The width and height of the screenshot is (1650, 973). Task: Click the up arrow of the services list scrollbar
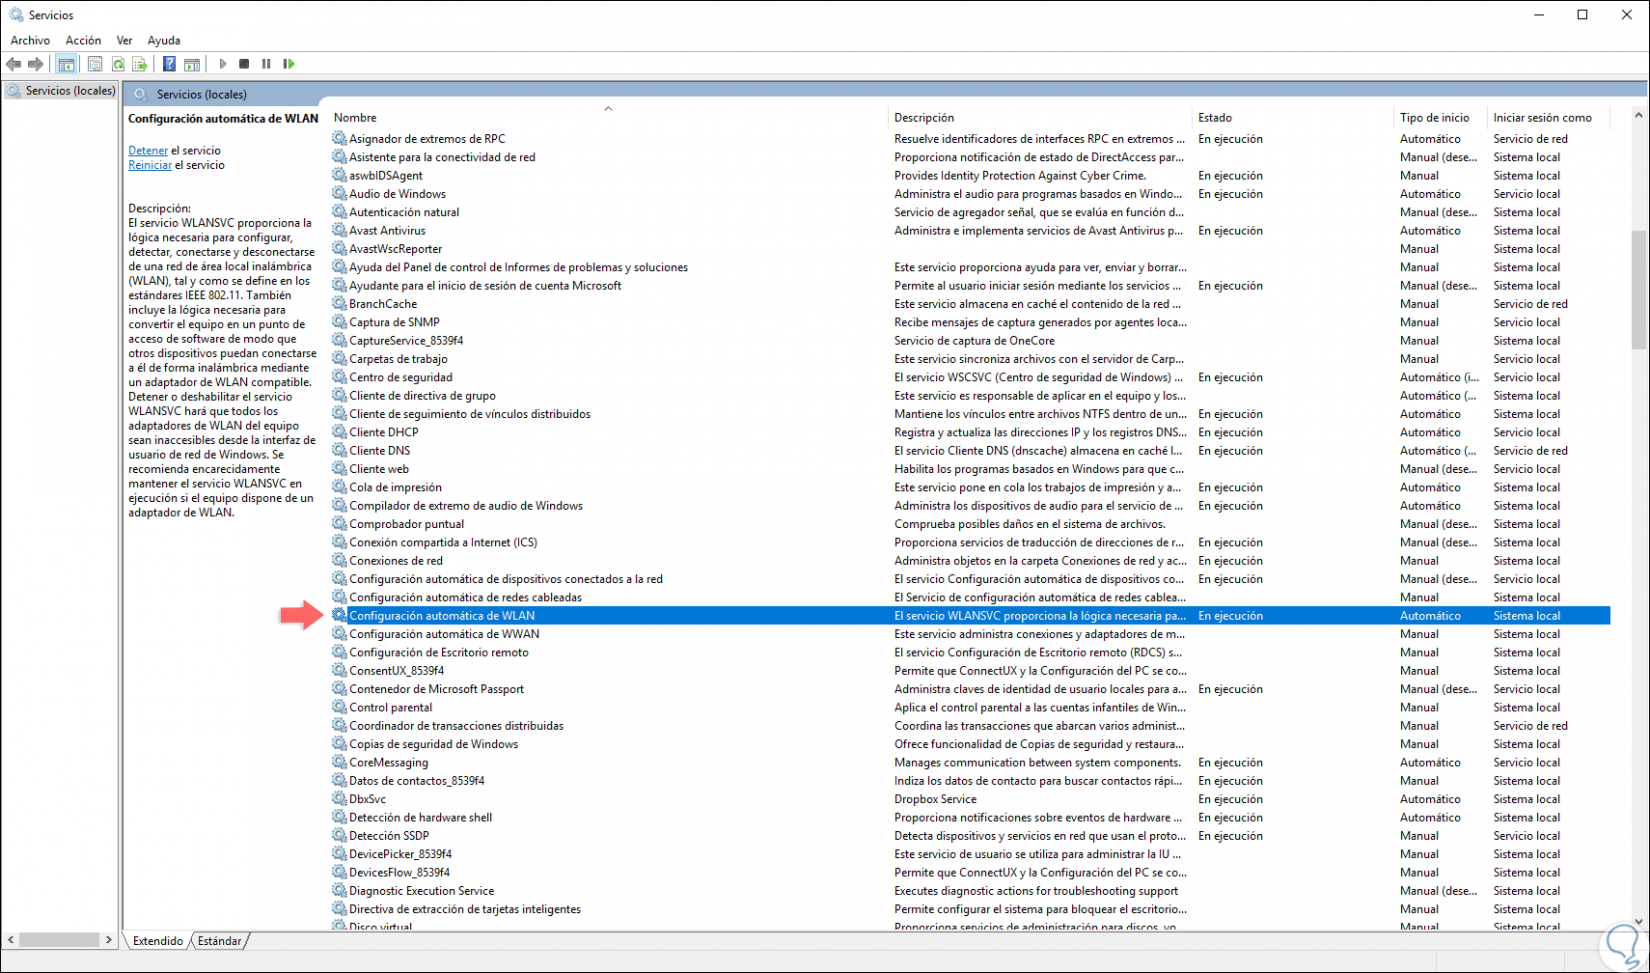pos(1638,116)
